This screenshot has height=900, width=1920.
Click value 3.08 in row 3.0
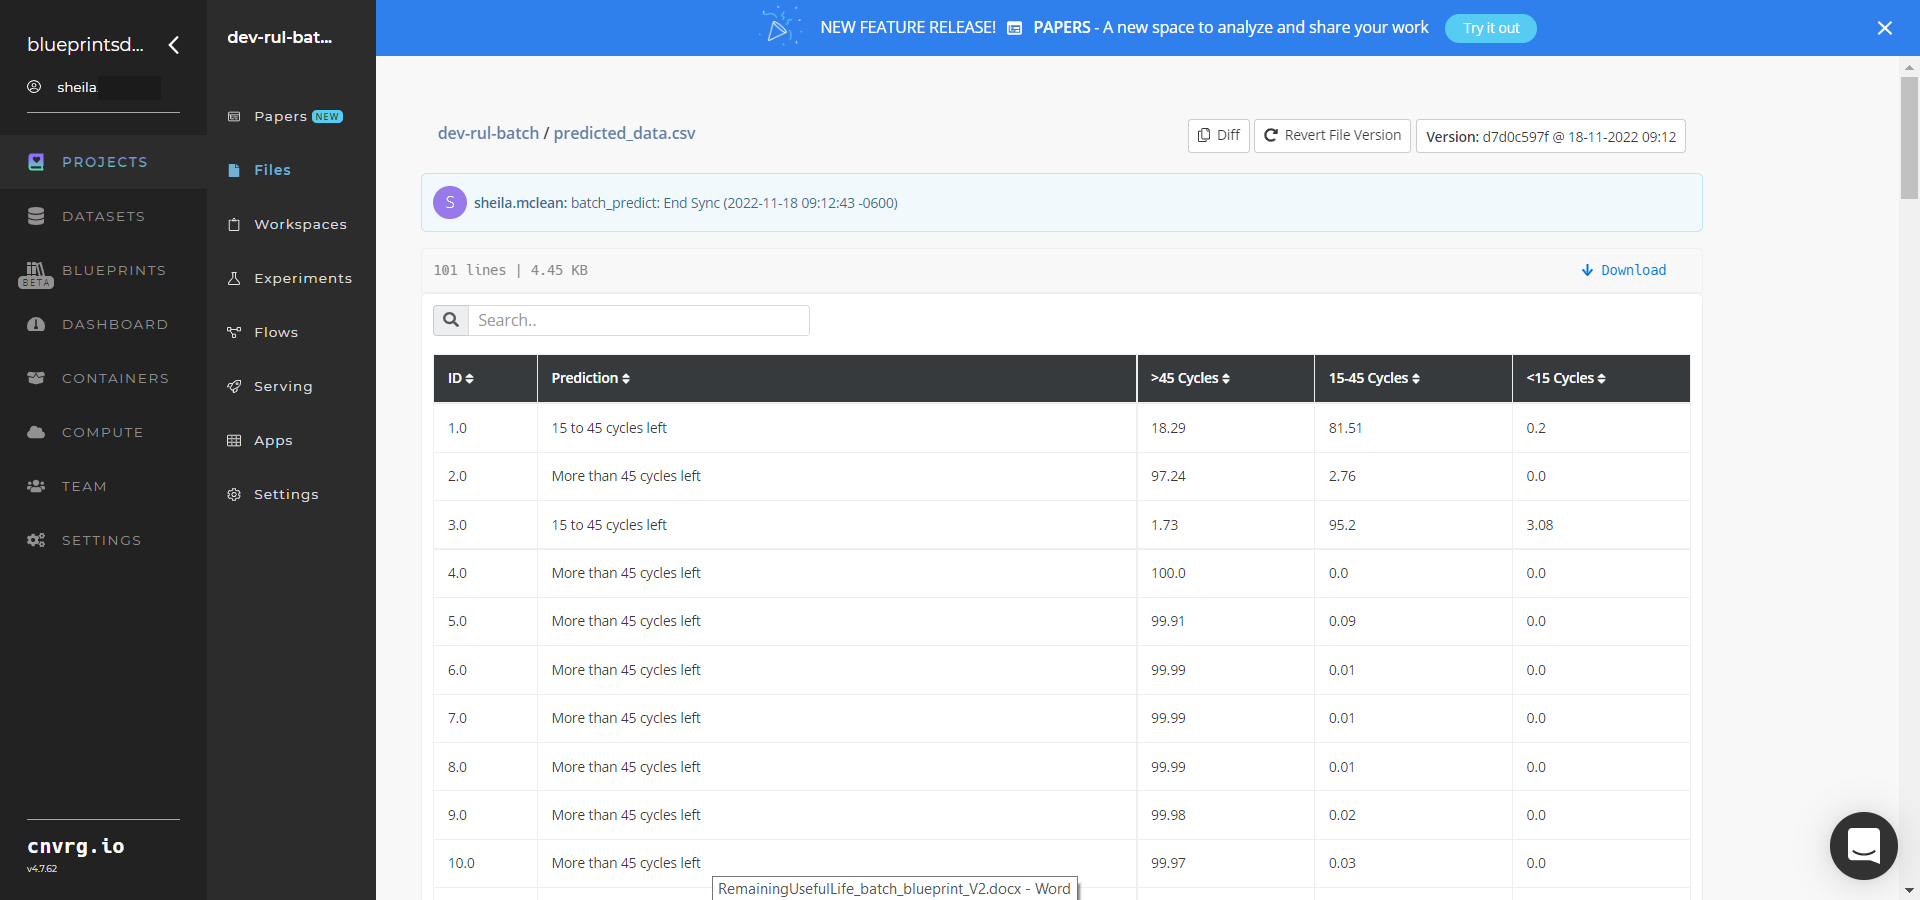(x=1540, y=525)
